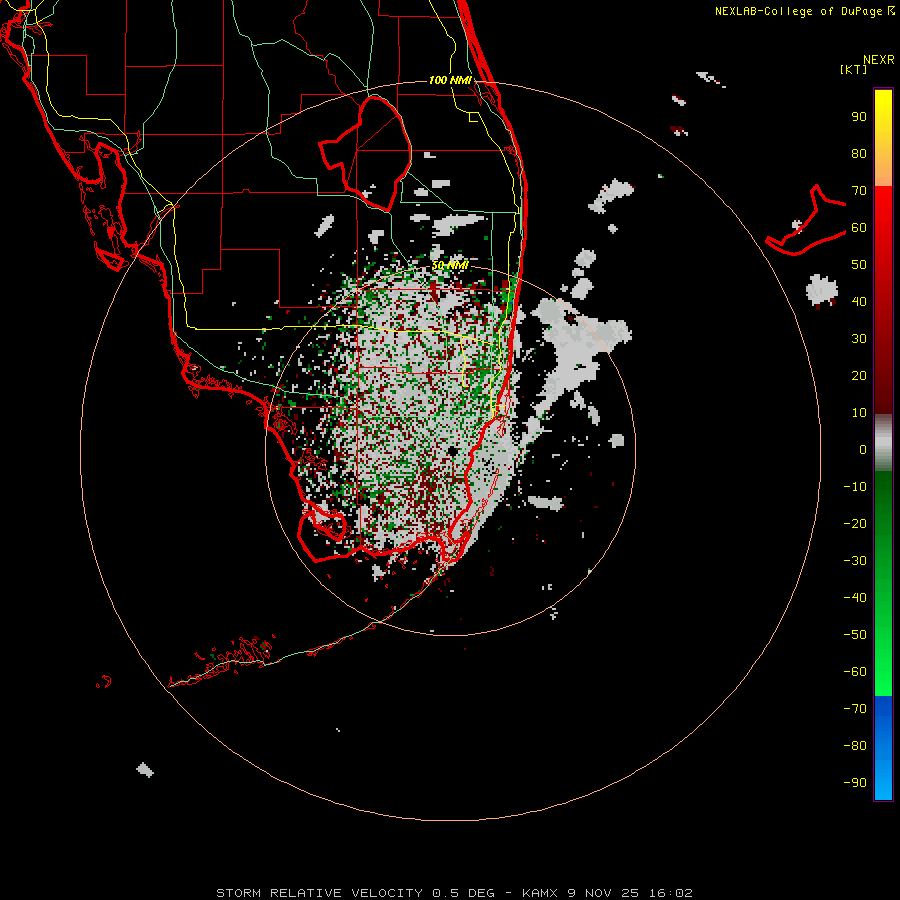Select the -50 value on velocity scale

coord(855,635)
